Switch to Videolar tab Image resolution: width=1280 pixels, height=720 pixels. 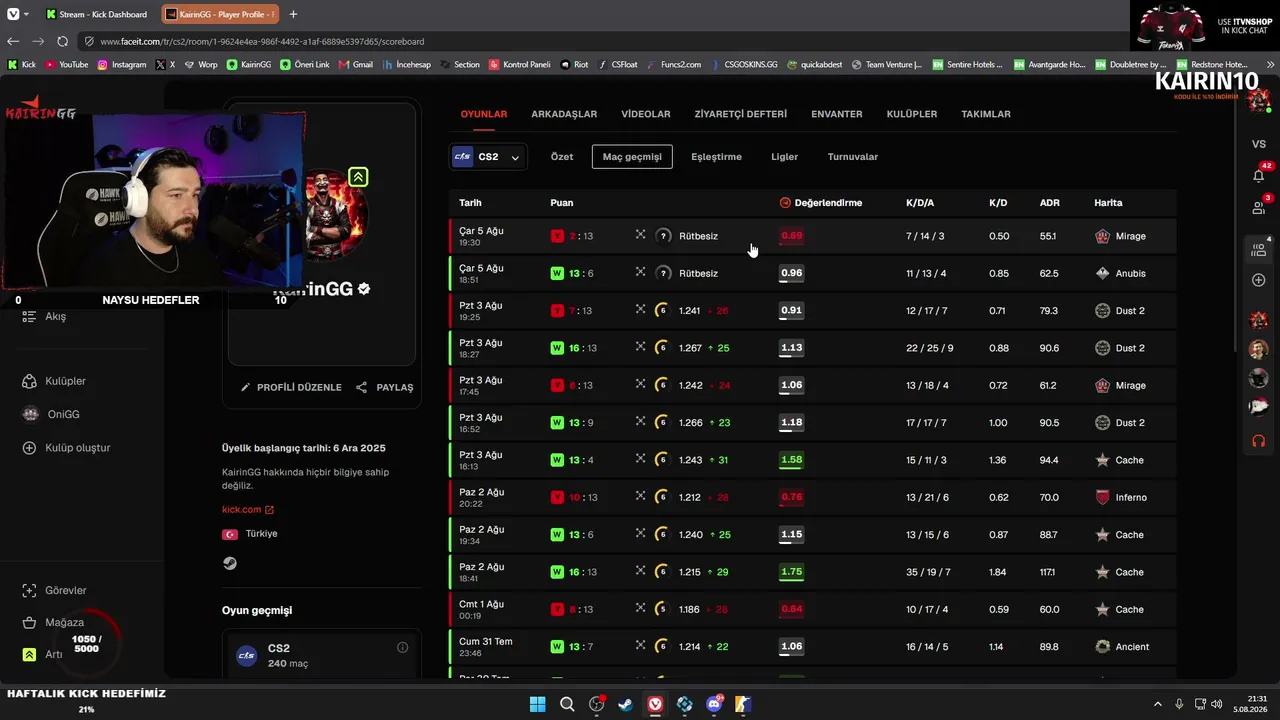point(646,114)
